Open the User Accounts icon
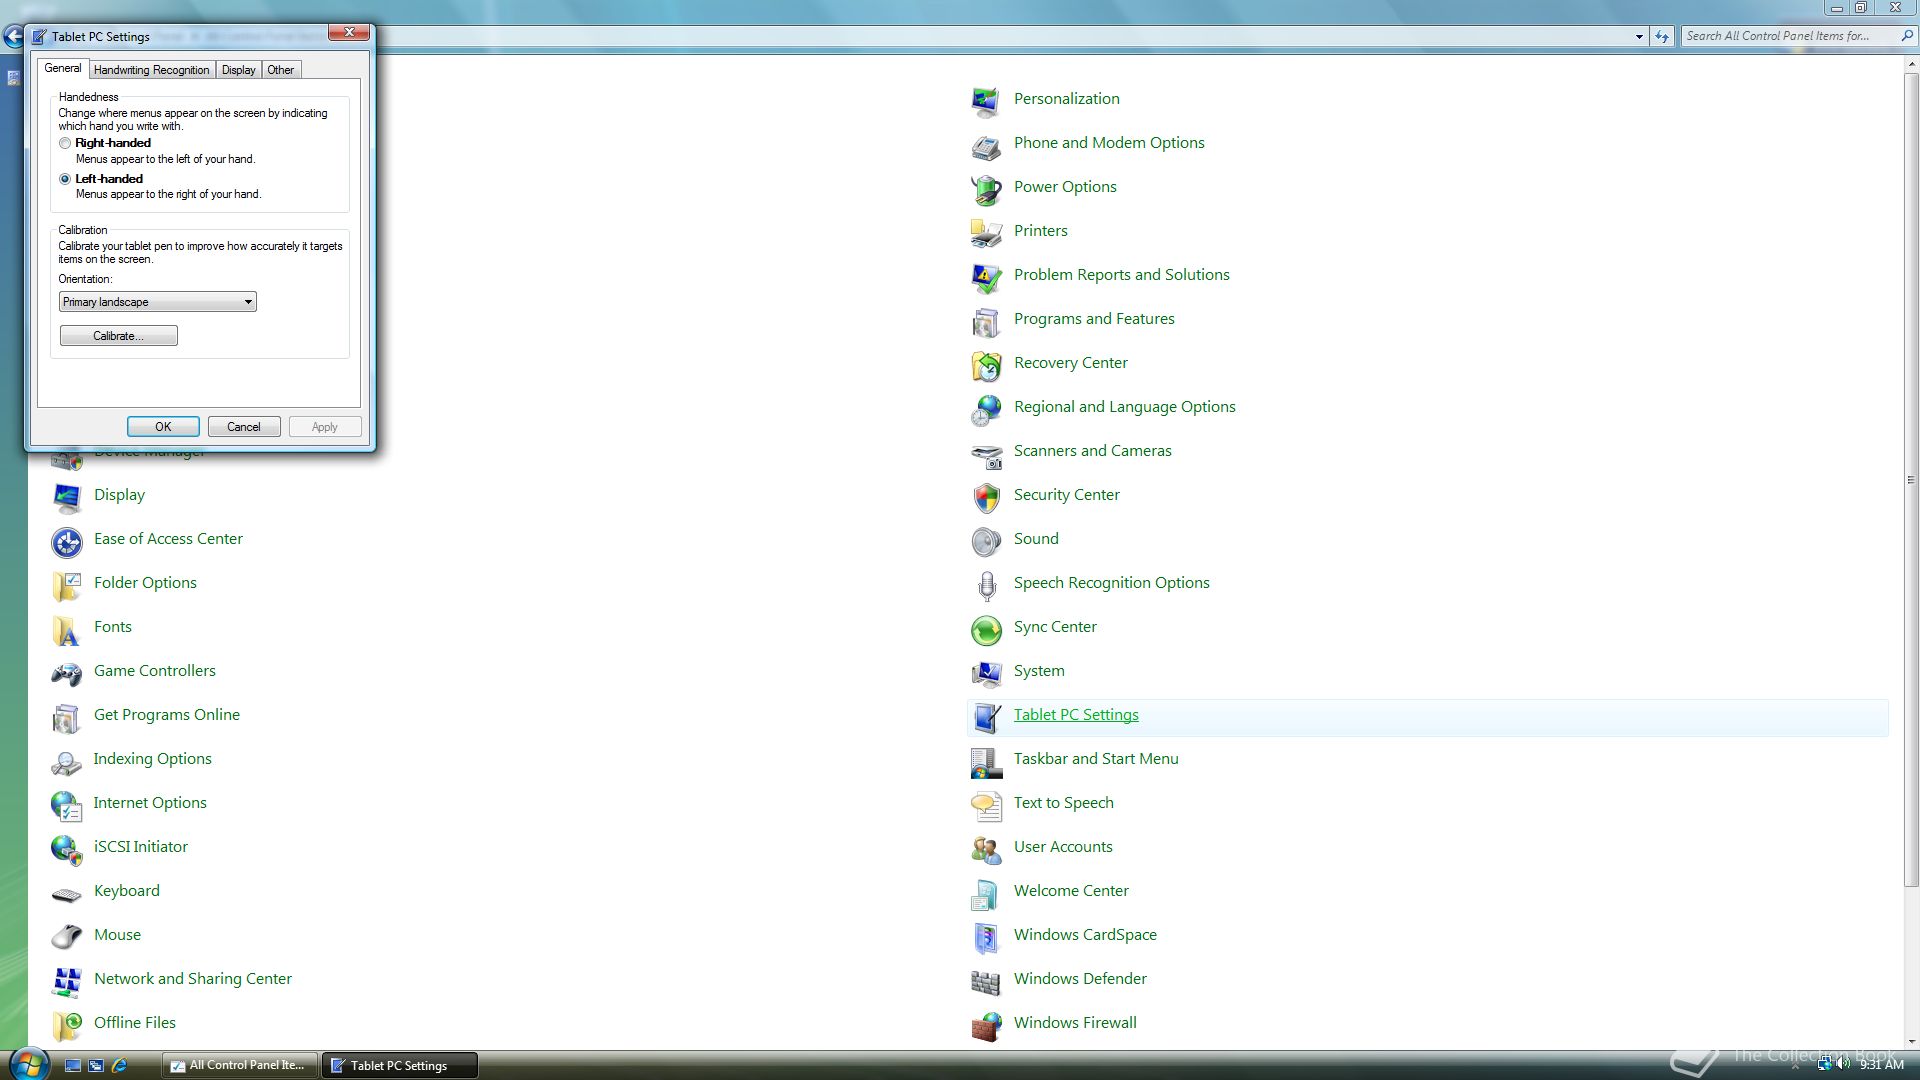This screenshot has width=1920, height=1080. 986,848
